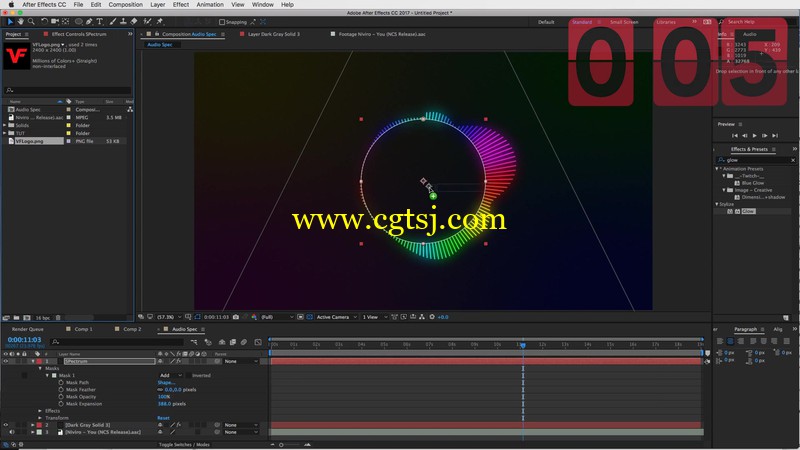Screen dimensions: 800x450
Task: Click Toggle Switches / Modes button
Action: point(184,444)
